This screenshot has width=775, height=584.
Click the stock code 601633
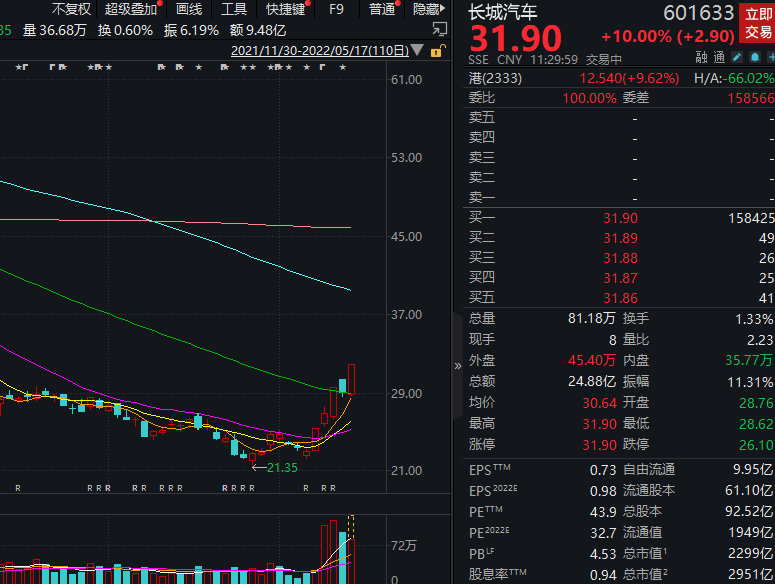[698, 13]
